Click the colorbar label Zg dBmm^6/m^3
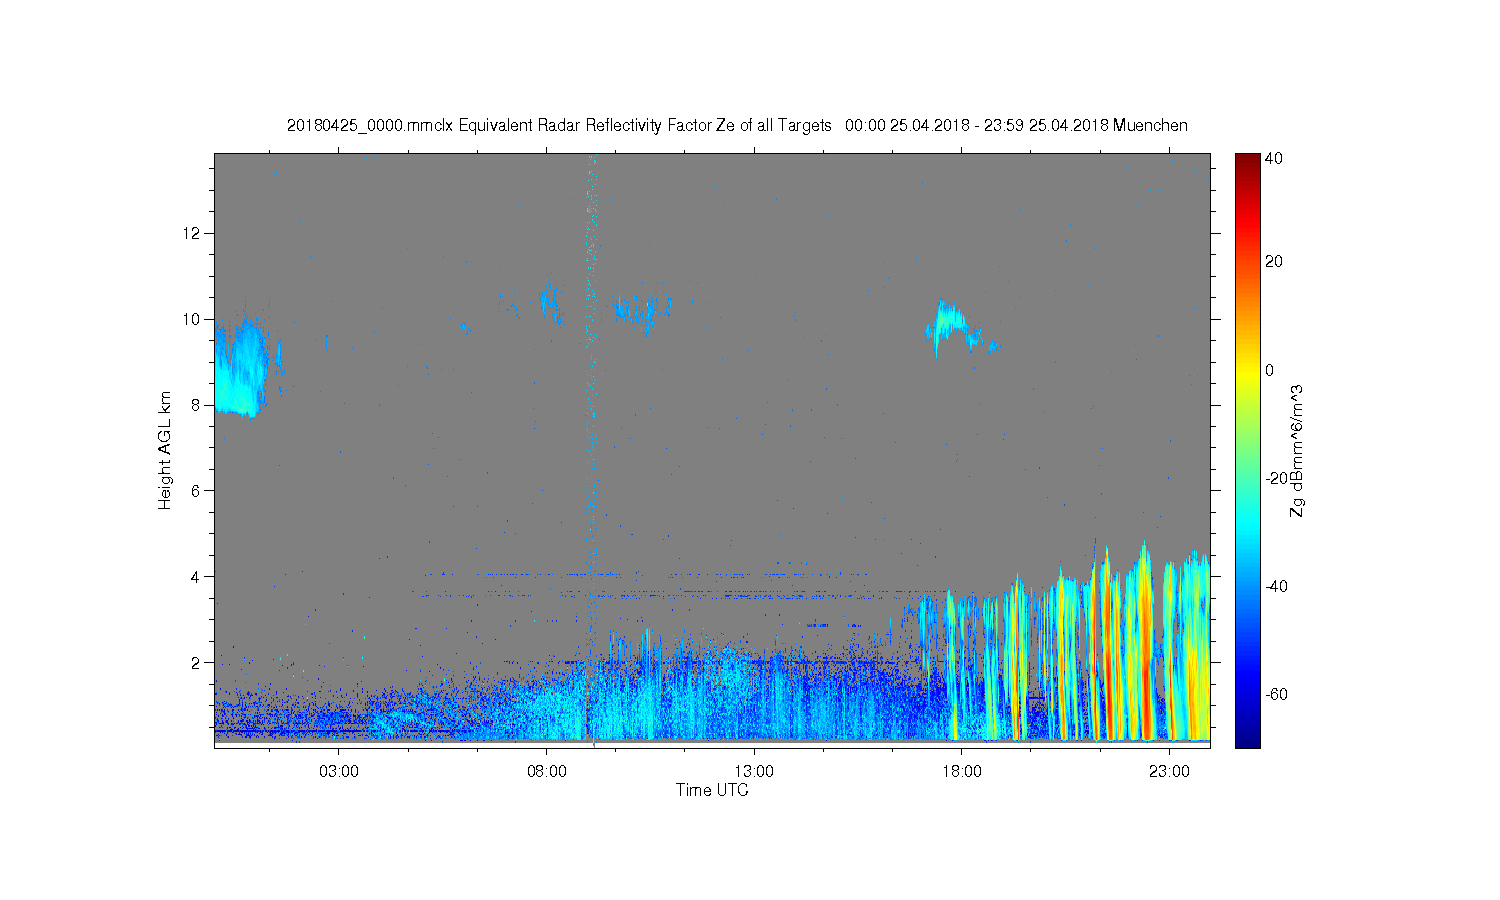This screenshot has height=900, width=1500. tap(1297, 450)
